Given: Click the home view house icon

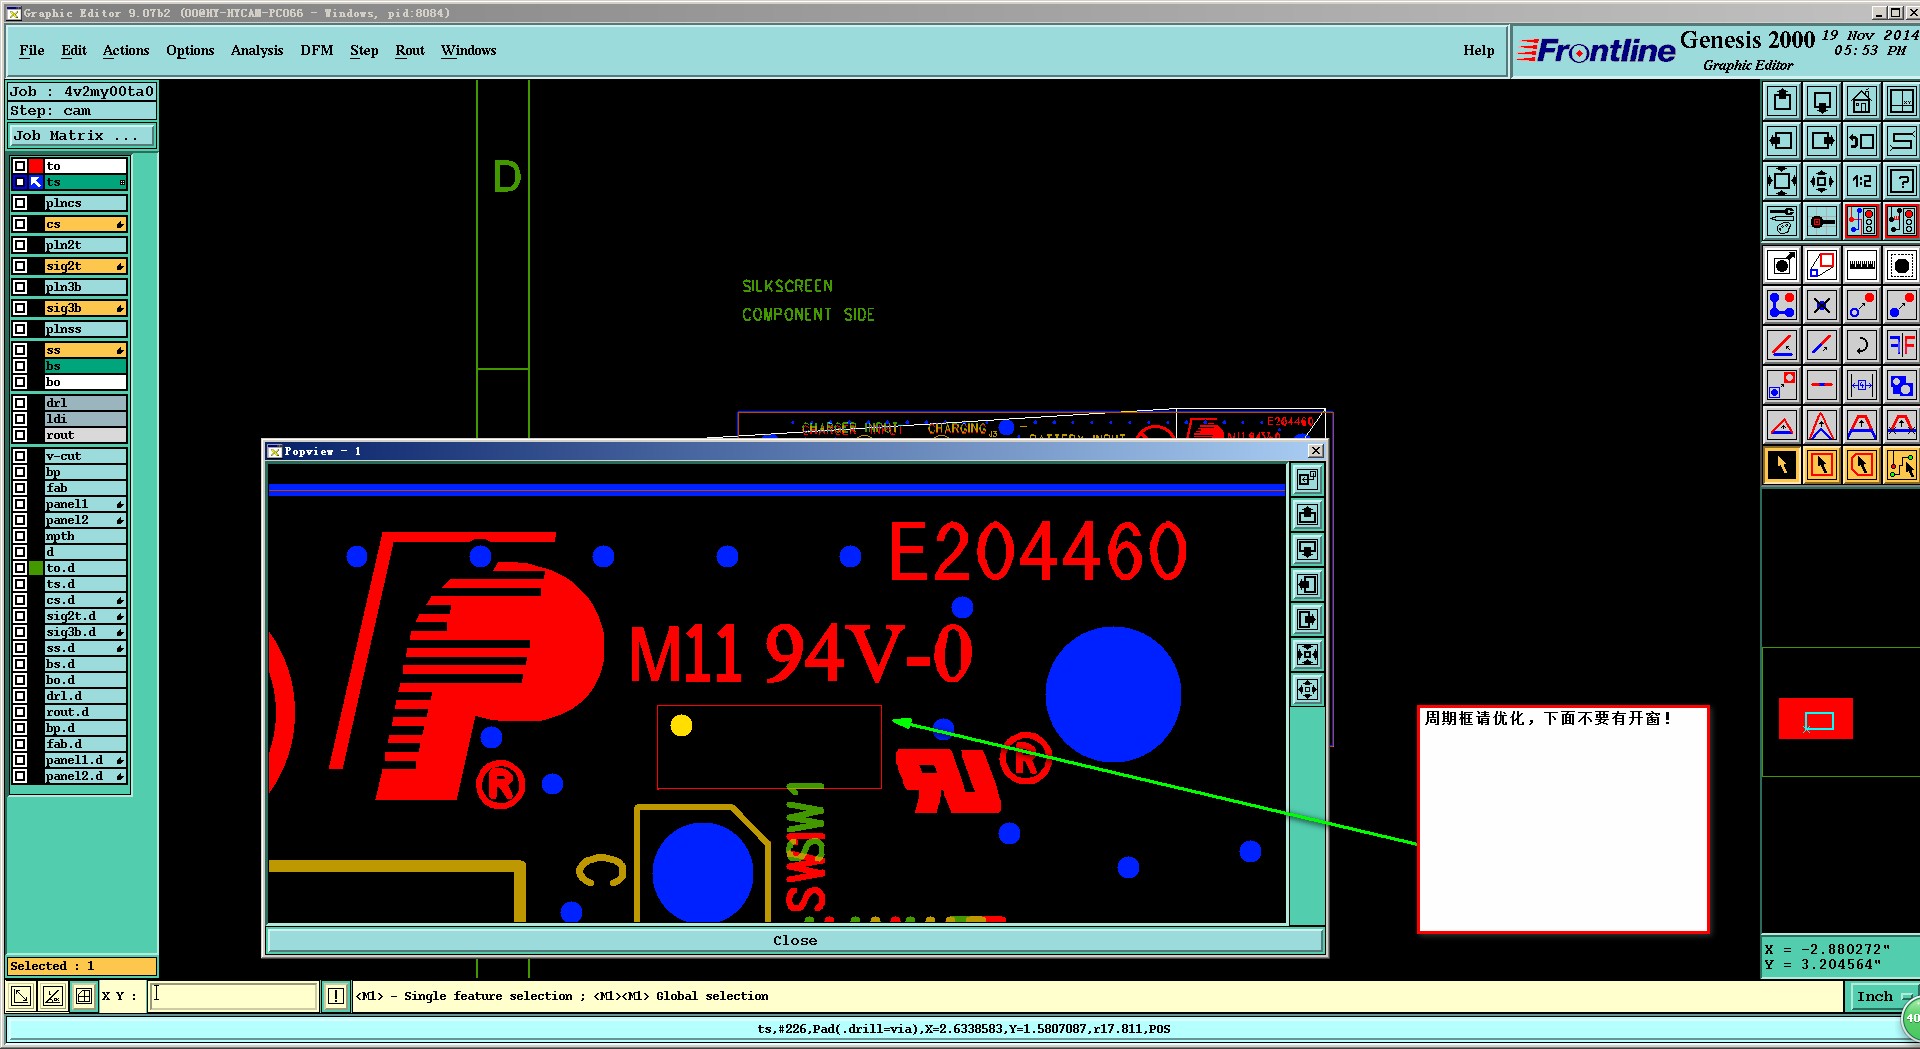Looking at the screenshot, I should (1862, 101).
